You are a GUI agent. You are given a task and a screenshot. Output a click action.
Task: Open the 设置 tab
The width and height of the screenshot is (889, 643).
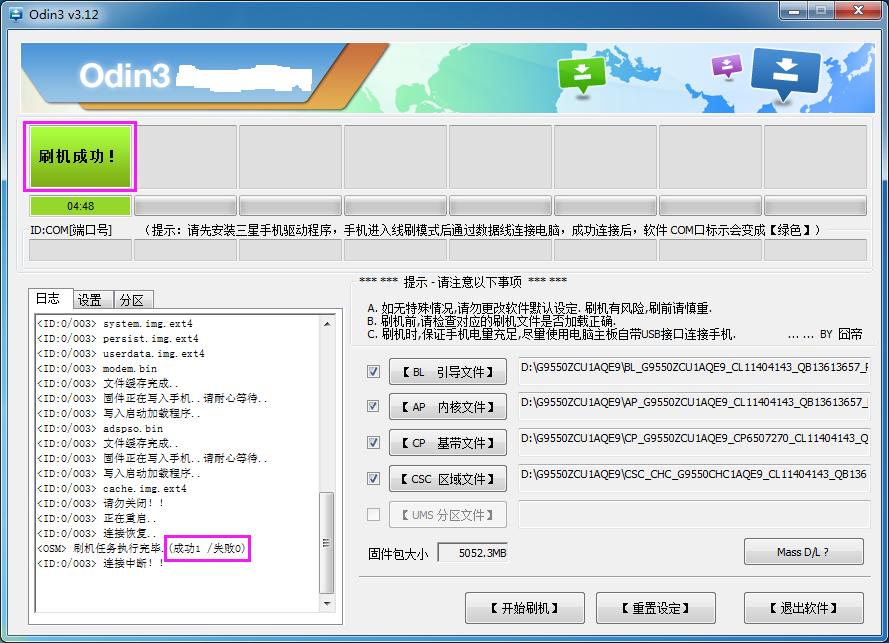[x=91, y=300]
